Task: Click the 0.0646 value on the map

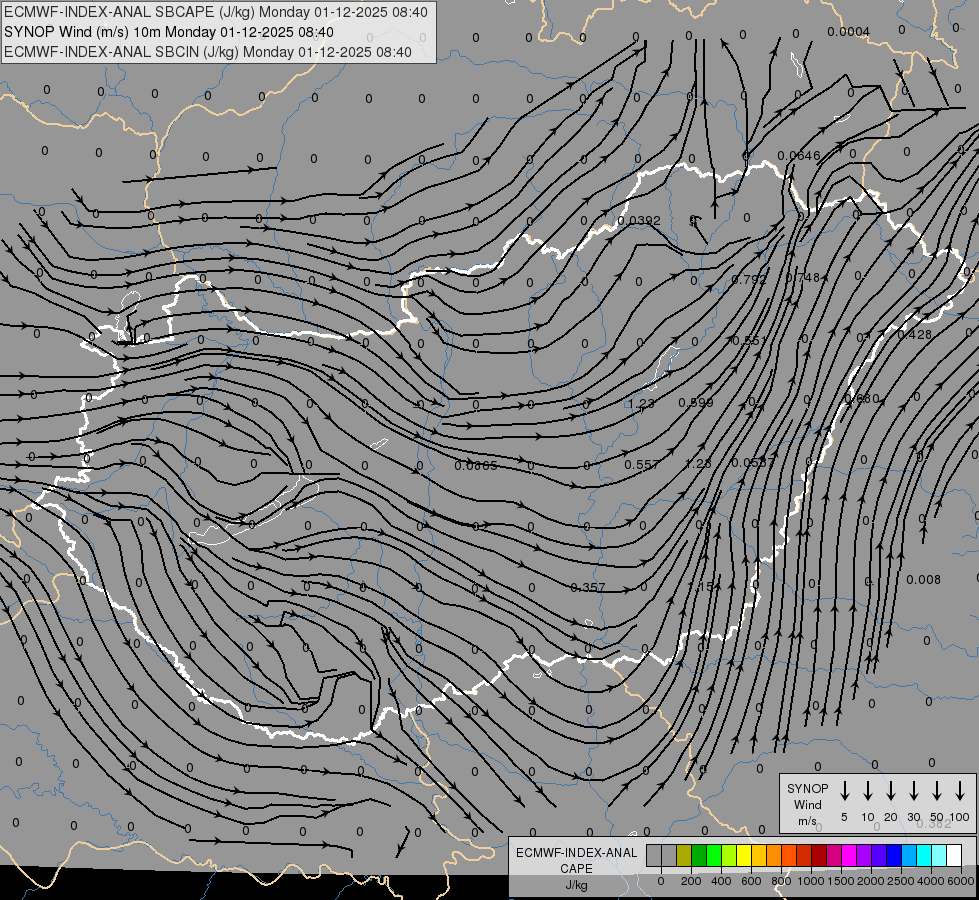Action: (799, 156)
